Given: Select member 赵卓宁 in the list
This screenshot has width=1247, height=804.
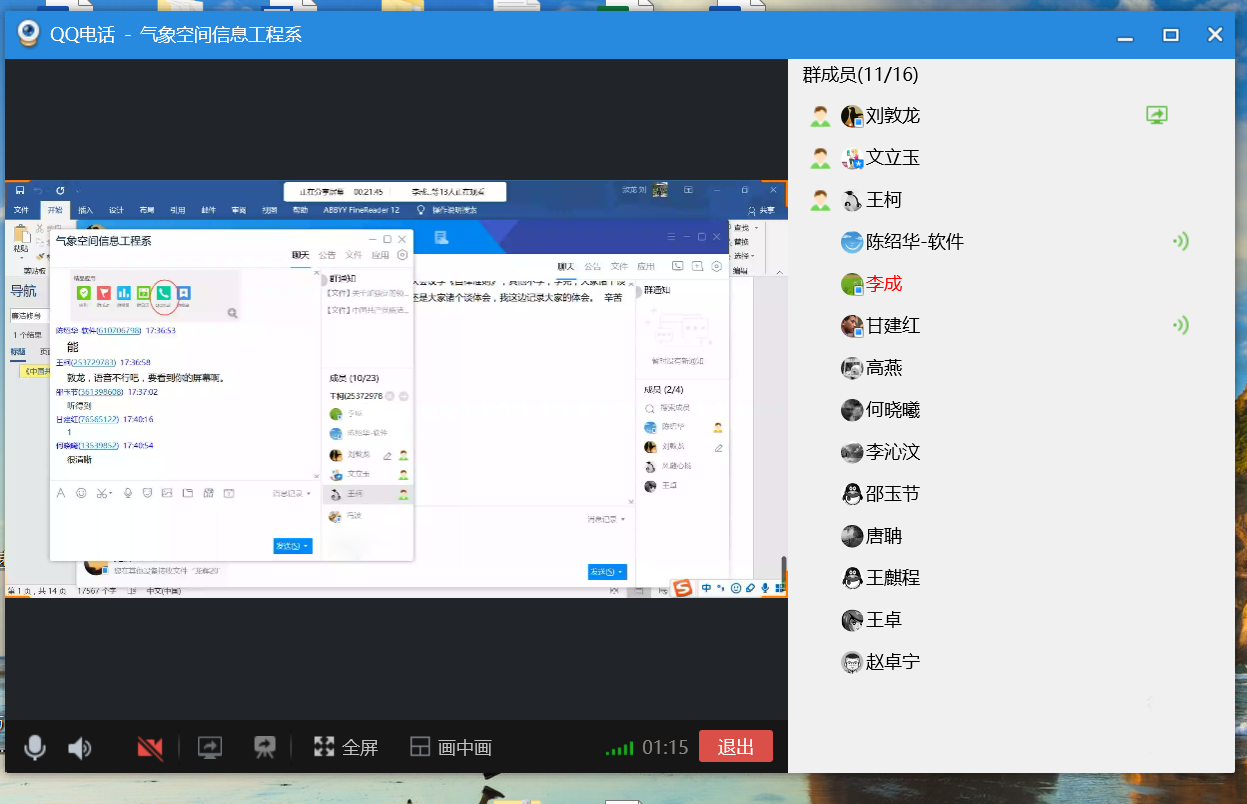Looking at the screenshot, I should pos(892,662).
